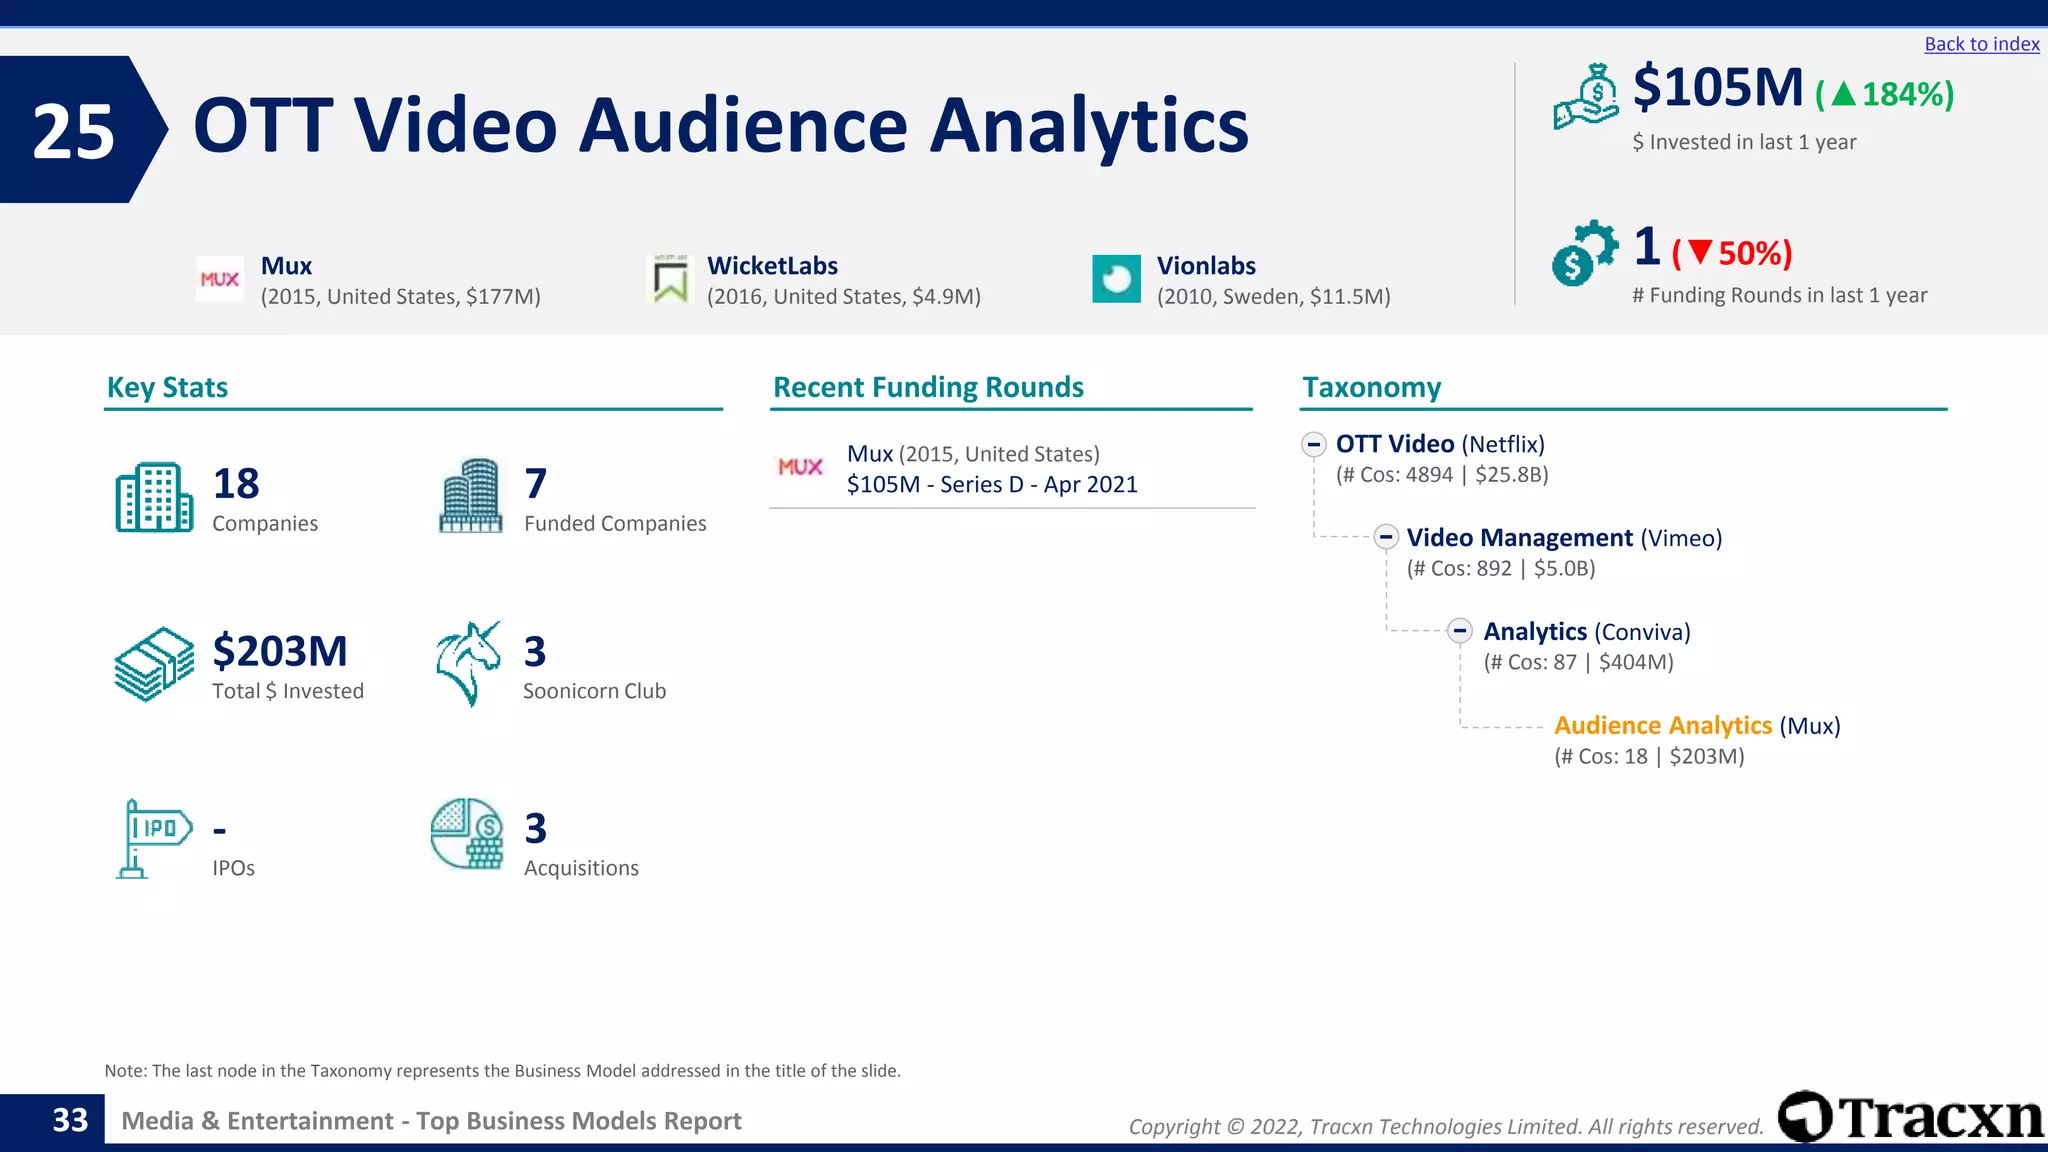
Task: Click '(2015, United States, $177M)' under Mux
Action: (400, 297)
